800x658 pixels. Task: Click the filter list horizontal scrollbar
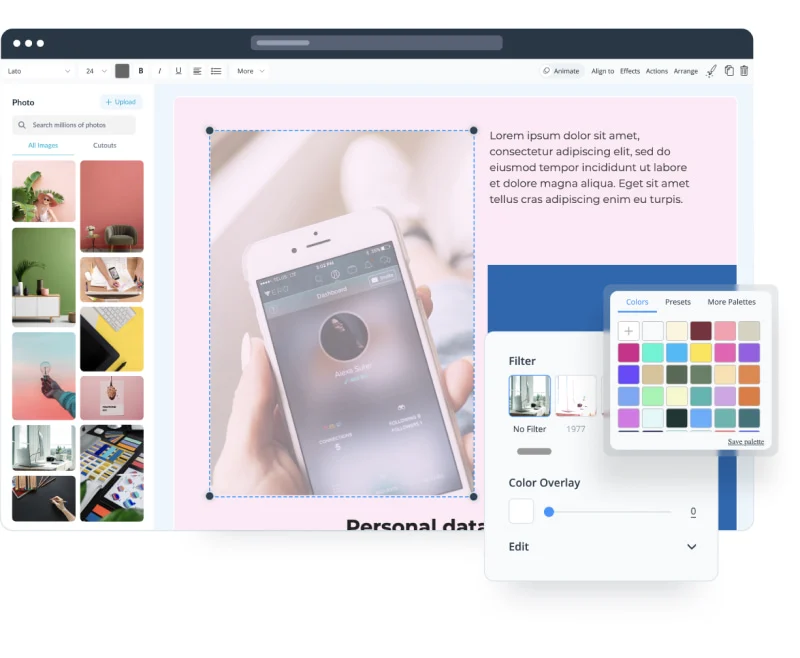[534, 451]
